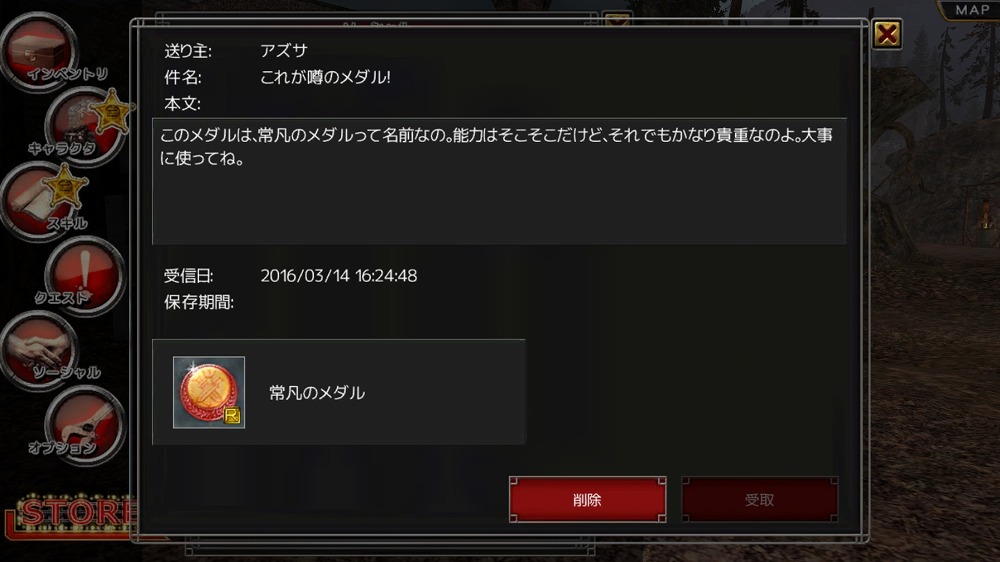Click the 受取 receive button
Screen dimensions: 1000x562
tap(760, 499)
